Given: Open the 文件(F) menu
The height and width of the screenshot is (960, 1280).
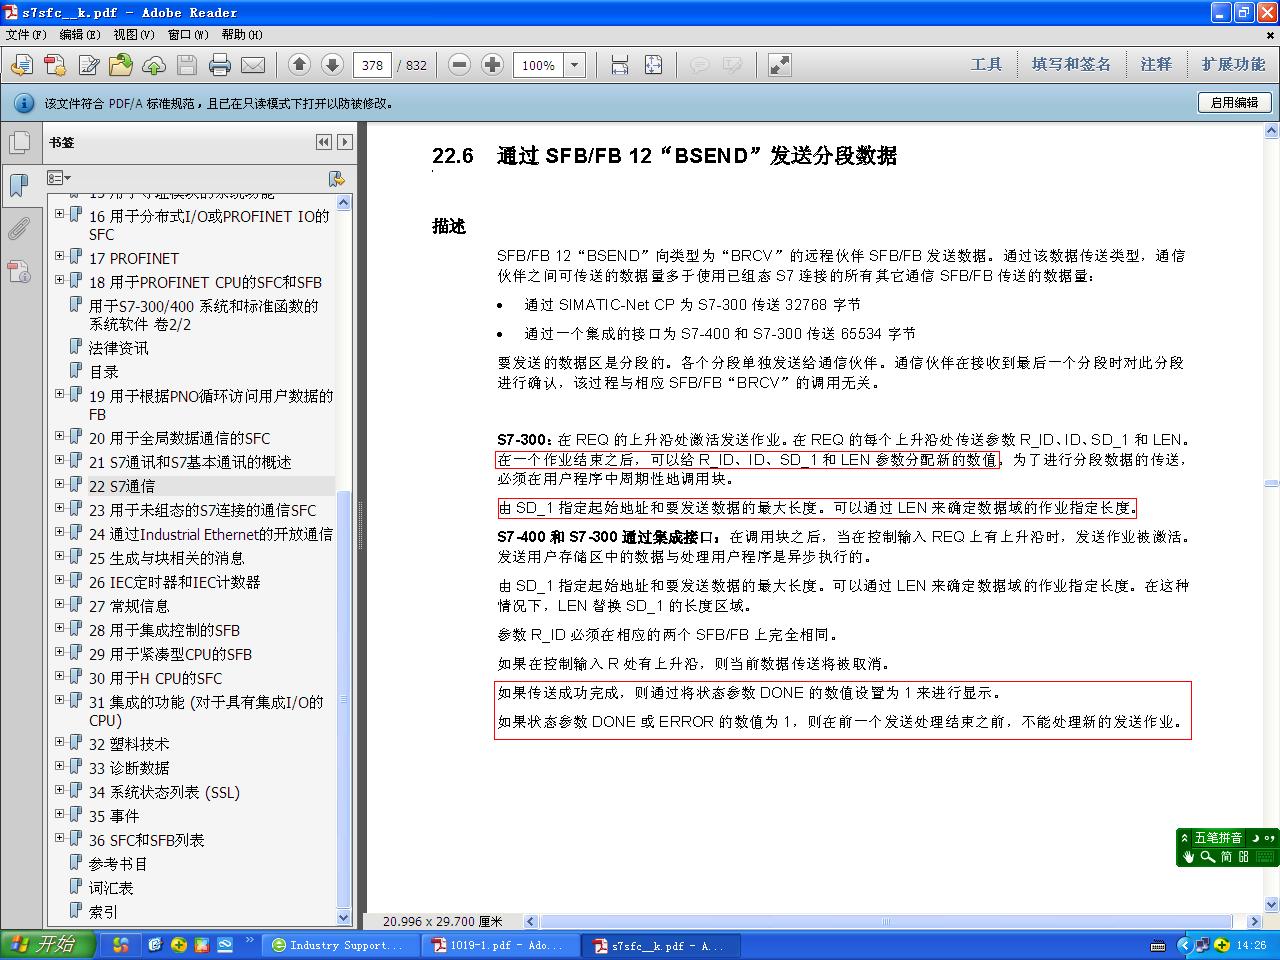Looking at the screenshot, I should [26, 34].
